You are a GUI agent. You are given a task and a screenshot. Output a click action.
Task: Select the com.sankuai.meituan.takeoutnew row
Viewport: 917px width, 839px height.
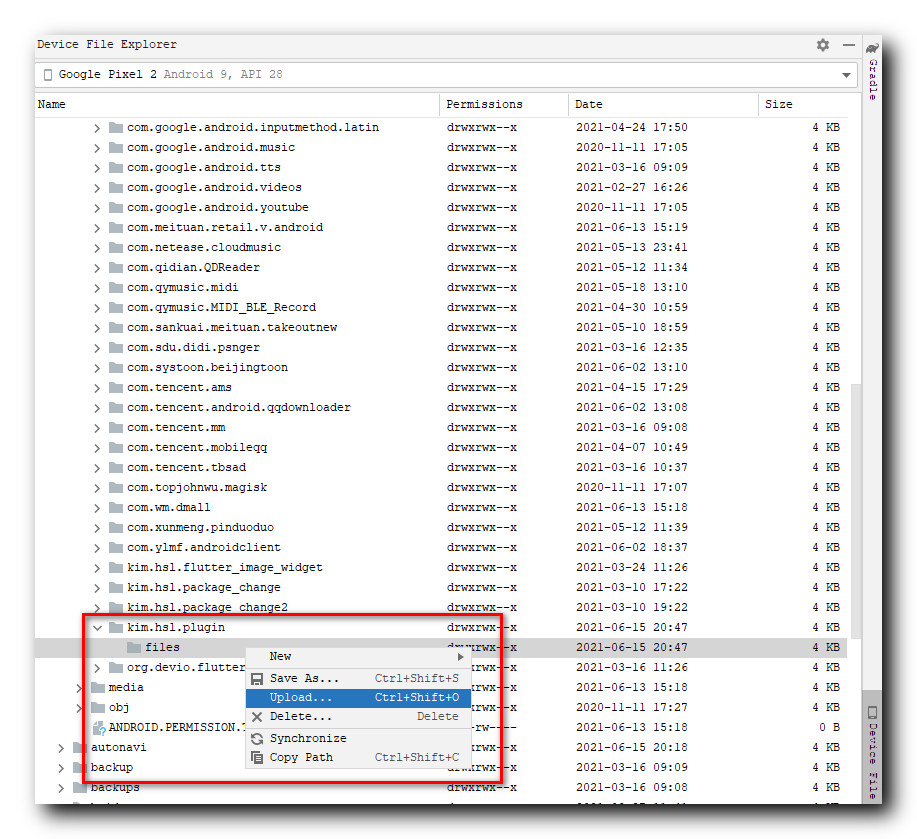440,327
